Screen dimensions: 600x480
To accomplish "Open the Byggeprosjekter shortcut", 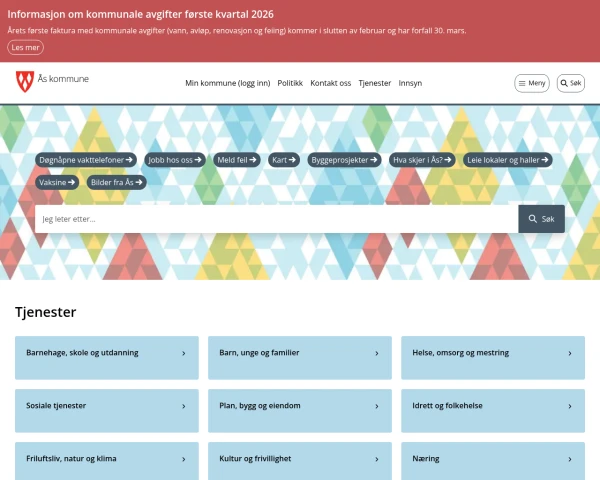I will 344,159.
